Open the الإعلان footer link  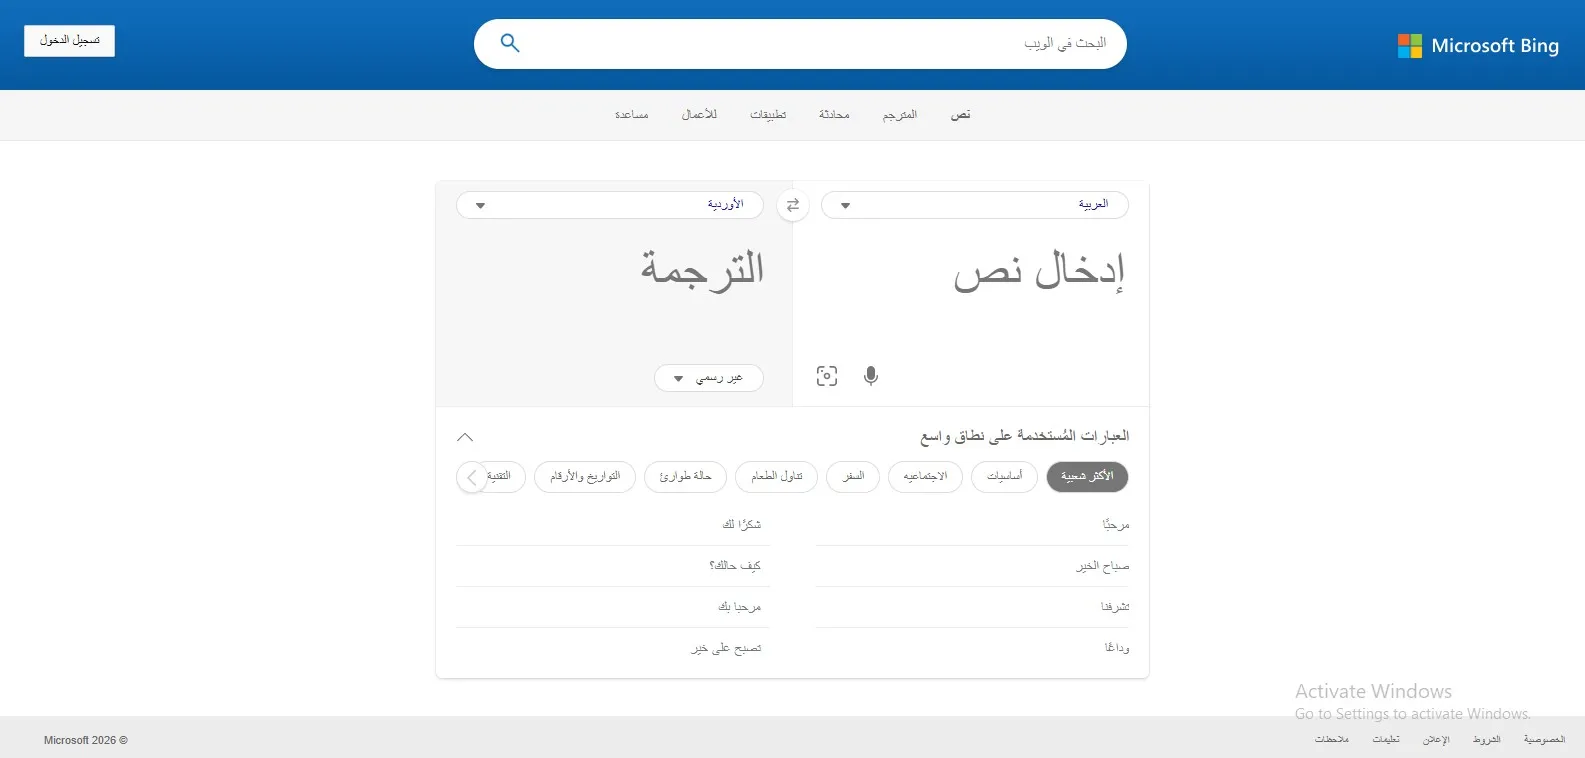coord(1436,740)
